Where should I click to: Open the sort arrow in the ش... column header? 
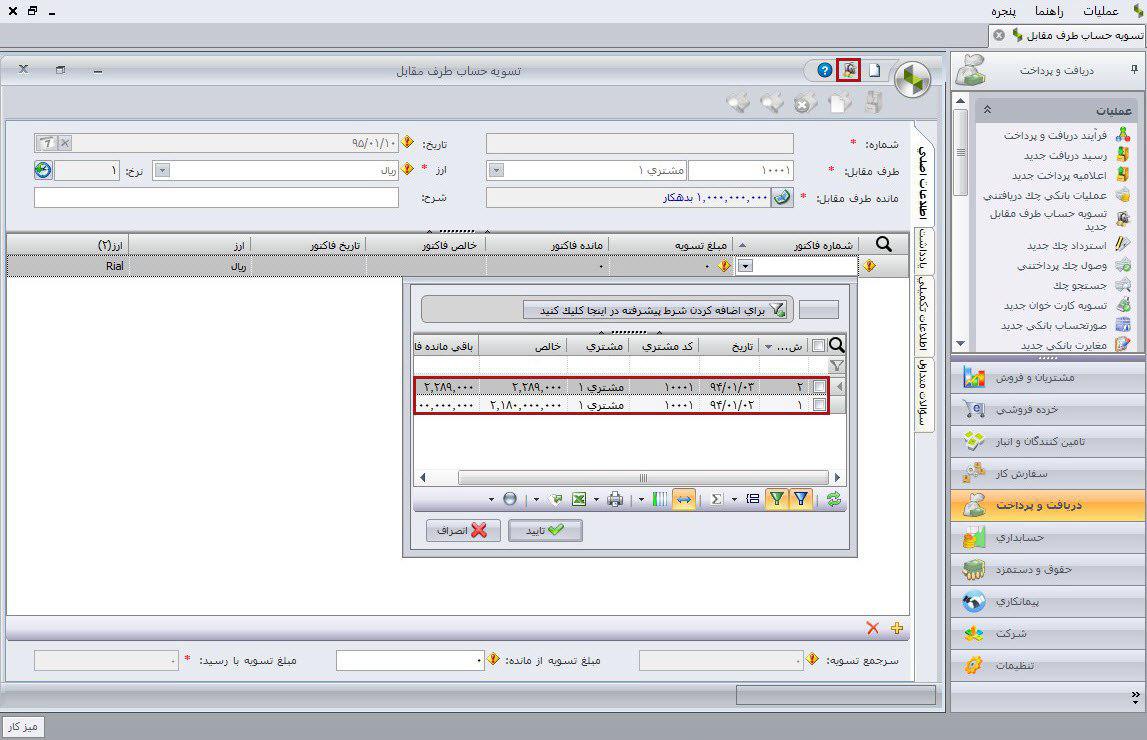point(768,347)
